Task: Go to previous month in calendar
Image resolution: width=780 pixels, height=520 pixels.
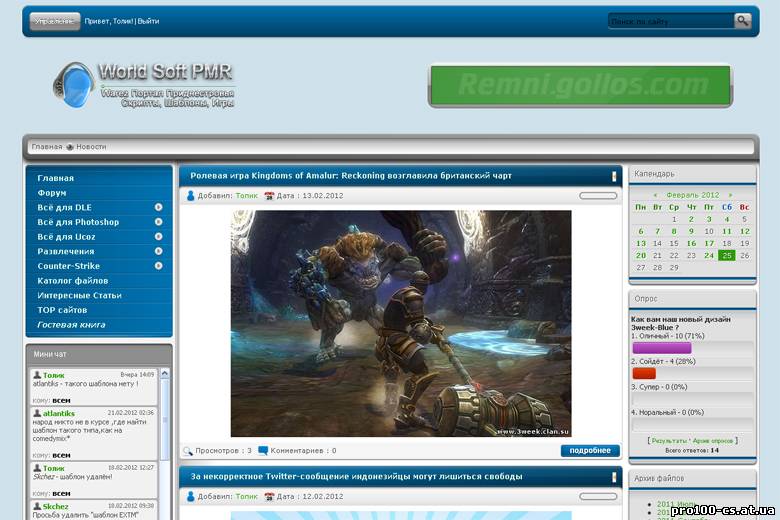Action: pyautogui.click(x=656, y=195)
